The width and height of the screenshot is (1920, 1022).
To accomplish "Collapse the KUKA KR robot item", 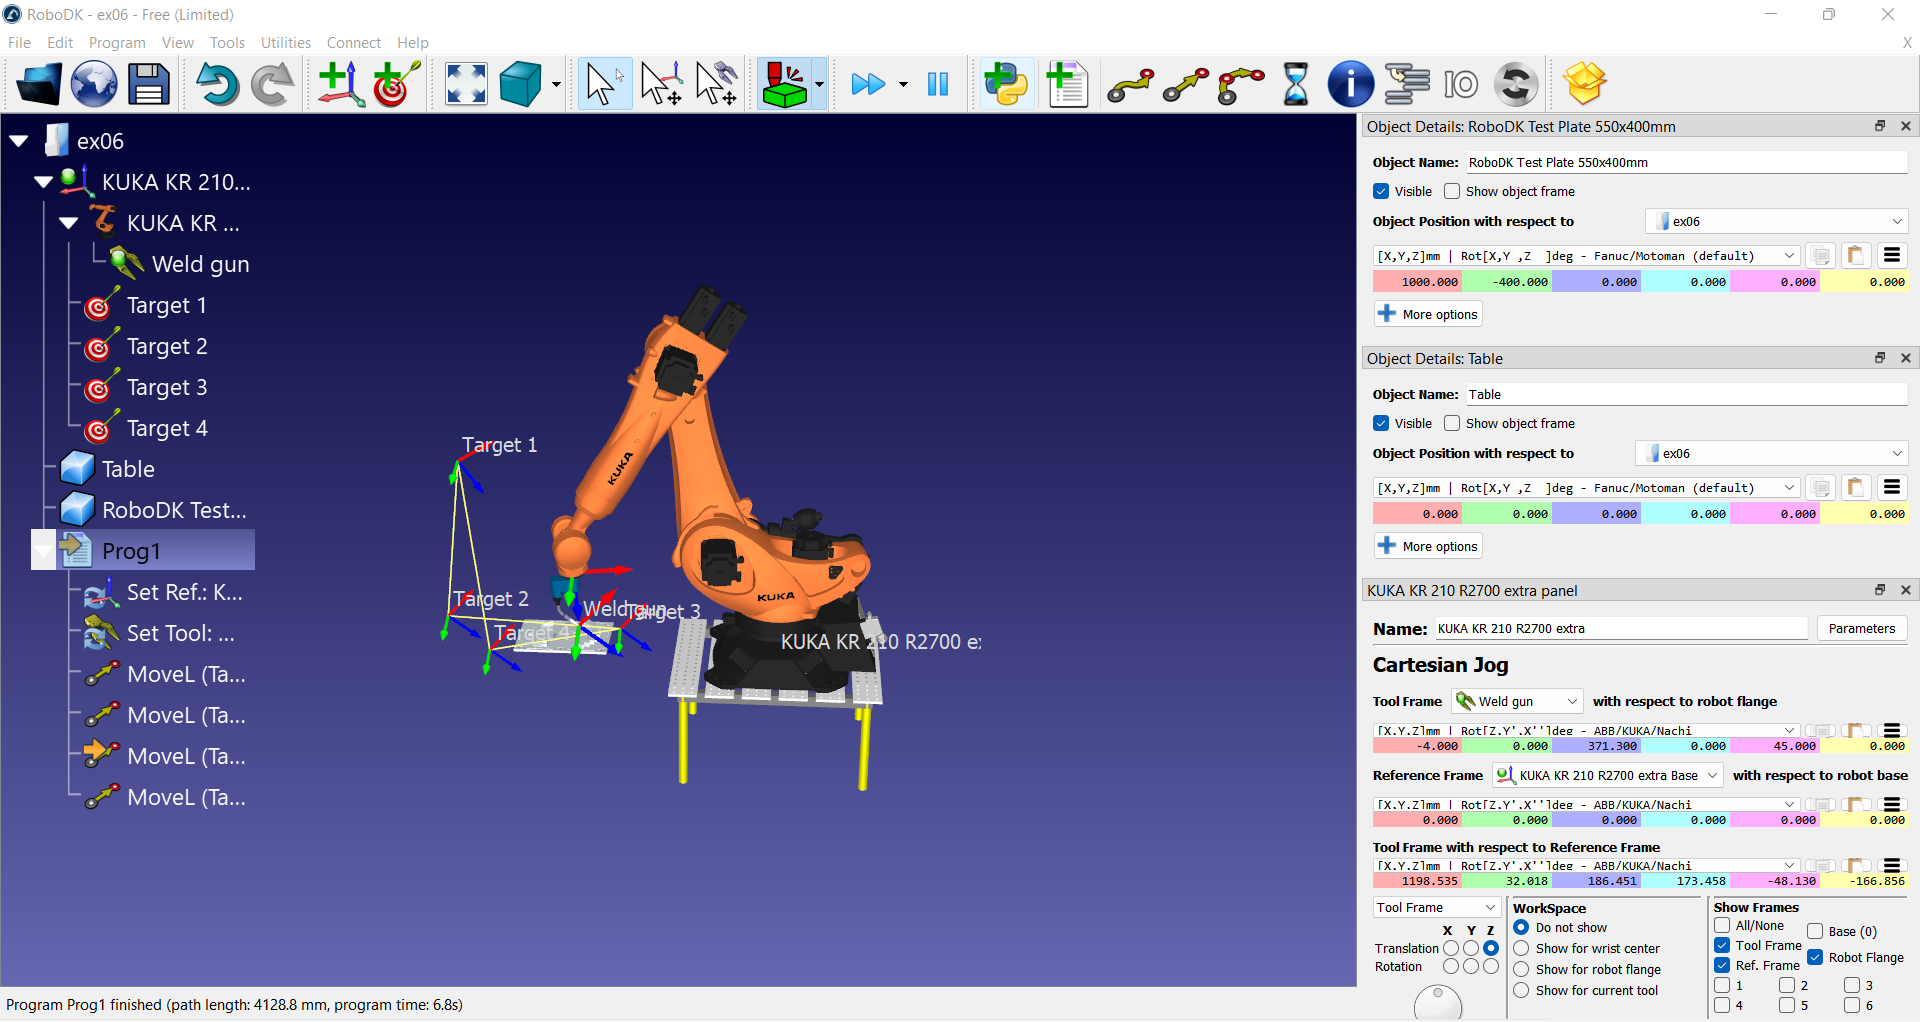I will [x=68, y=223].
